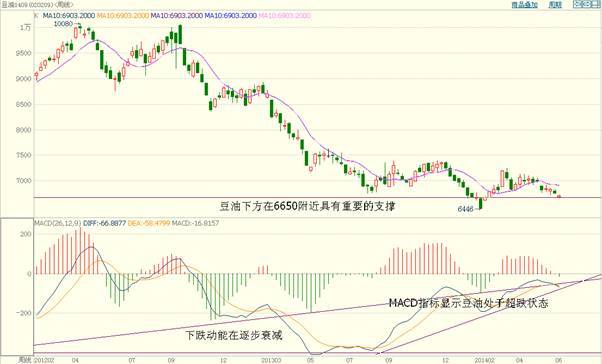Image resolution: width=602 pixels, height=364 pixels.
Task: Click the 8500 price axis label
Action: (x=24, y=104)
